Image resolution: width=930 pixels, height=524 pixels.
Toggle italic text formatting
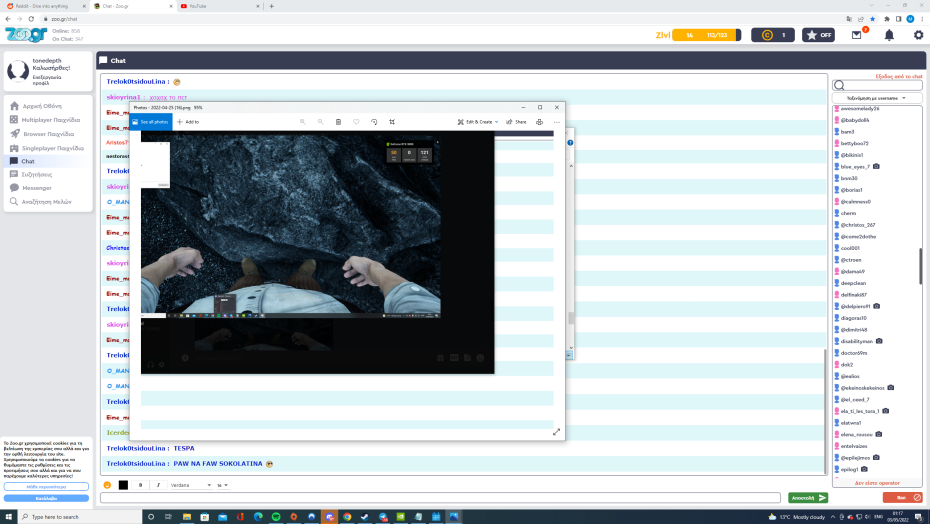158,485
